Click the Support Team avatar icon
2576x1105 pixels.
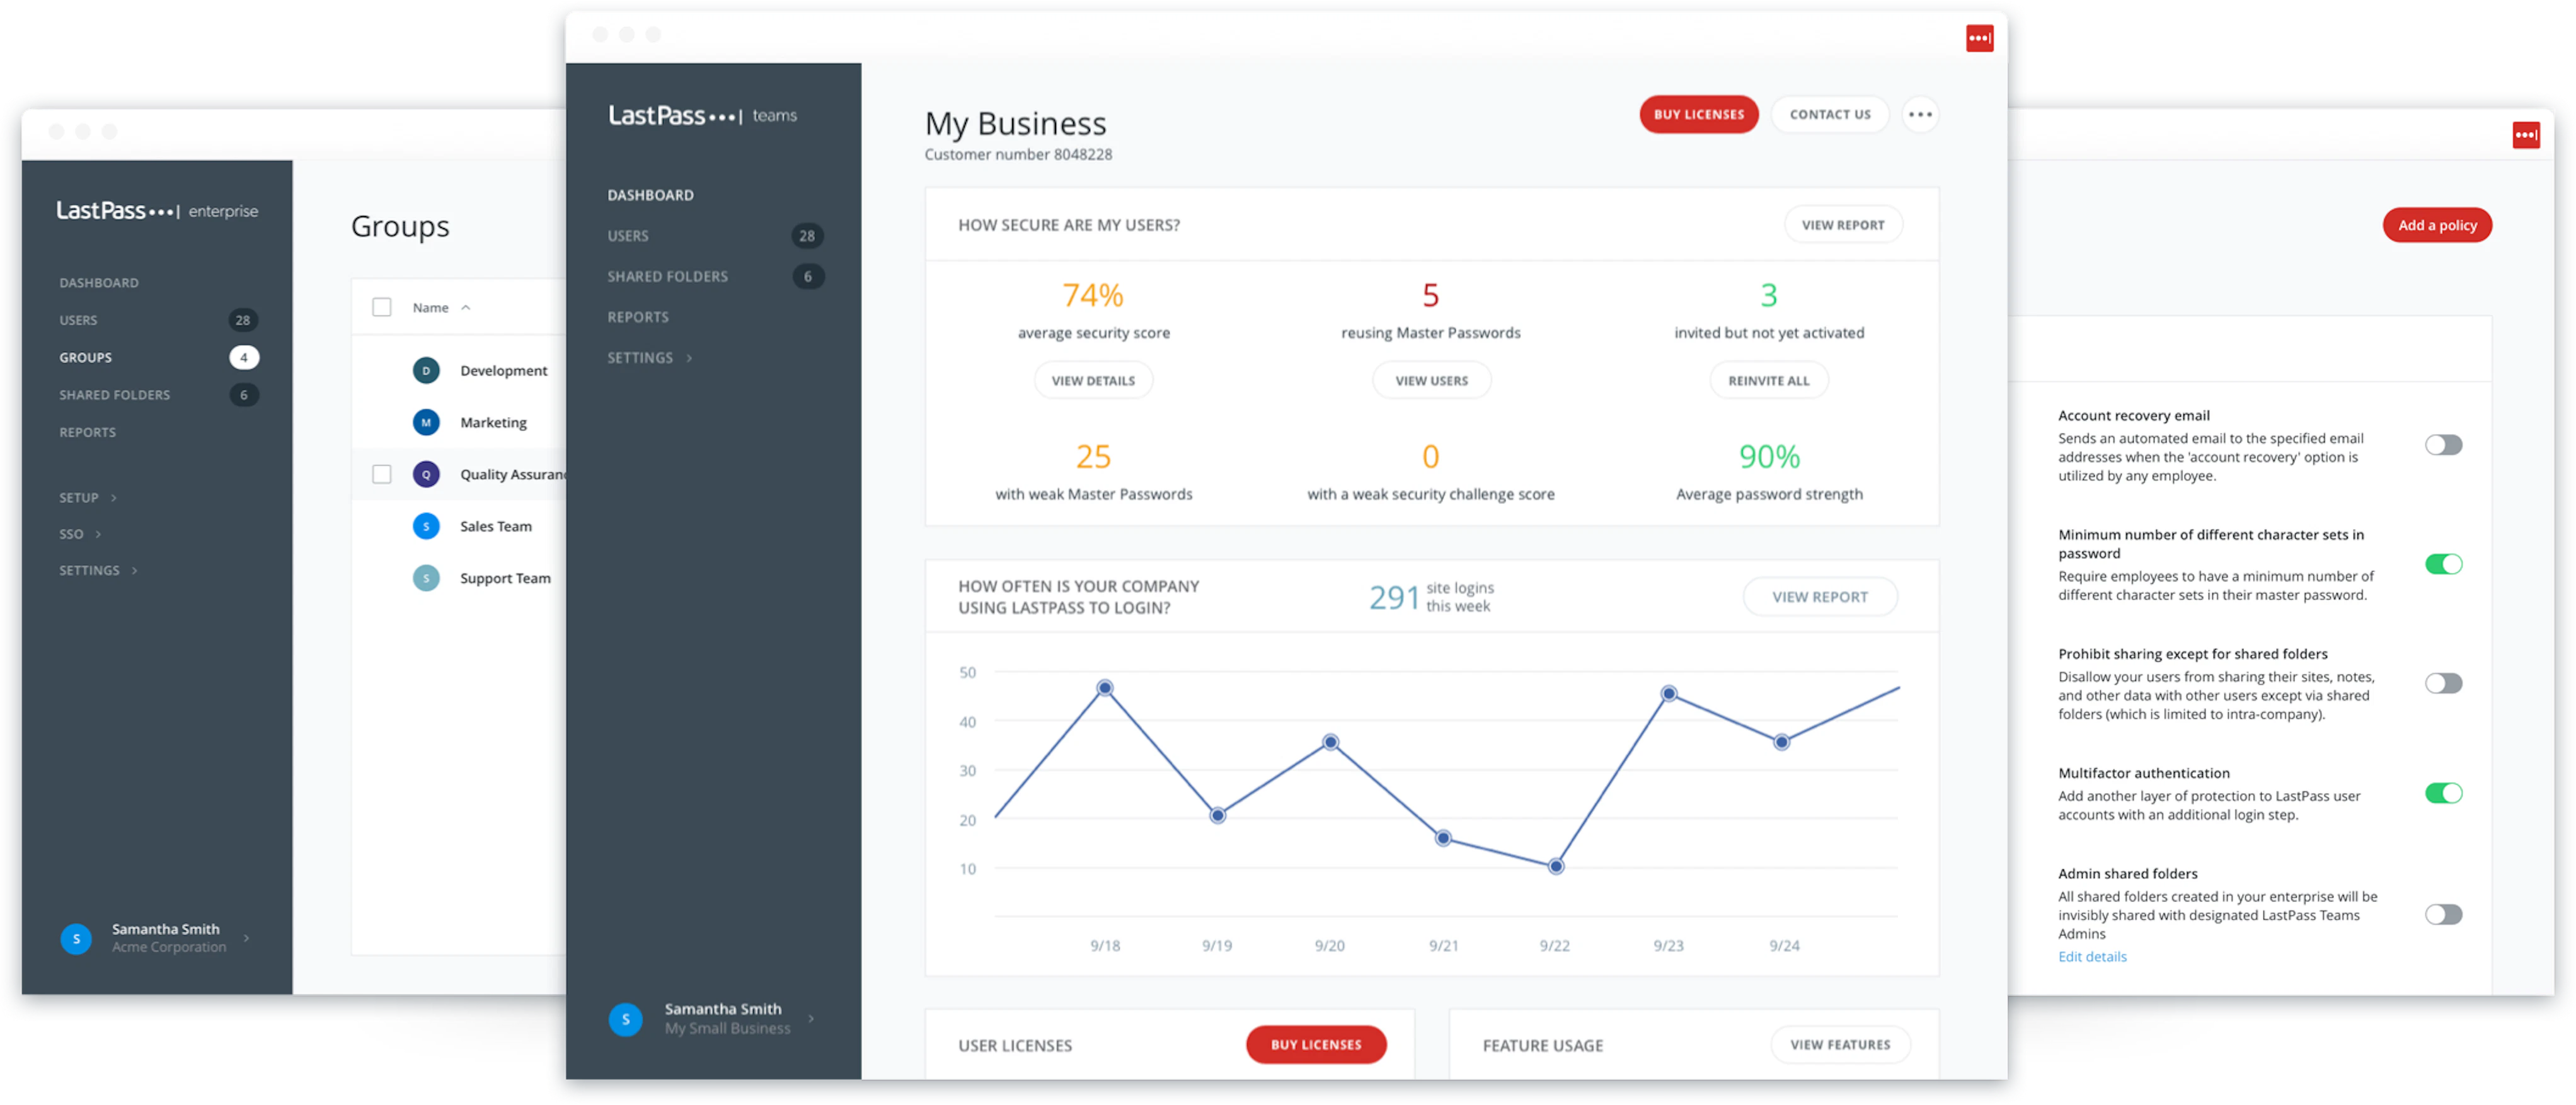(x=427, y=578)
